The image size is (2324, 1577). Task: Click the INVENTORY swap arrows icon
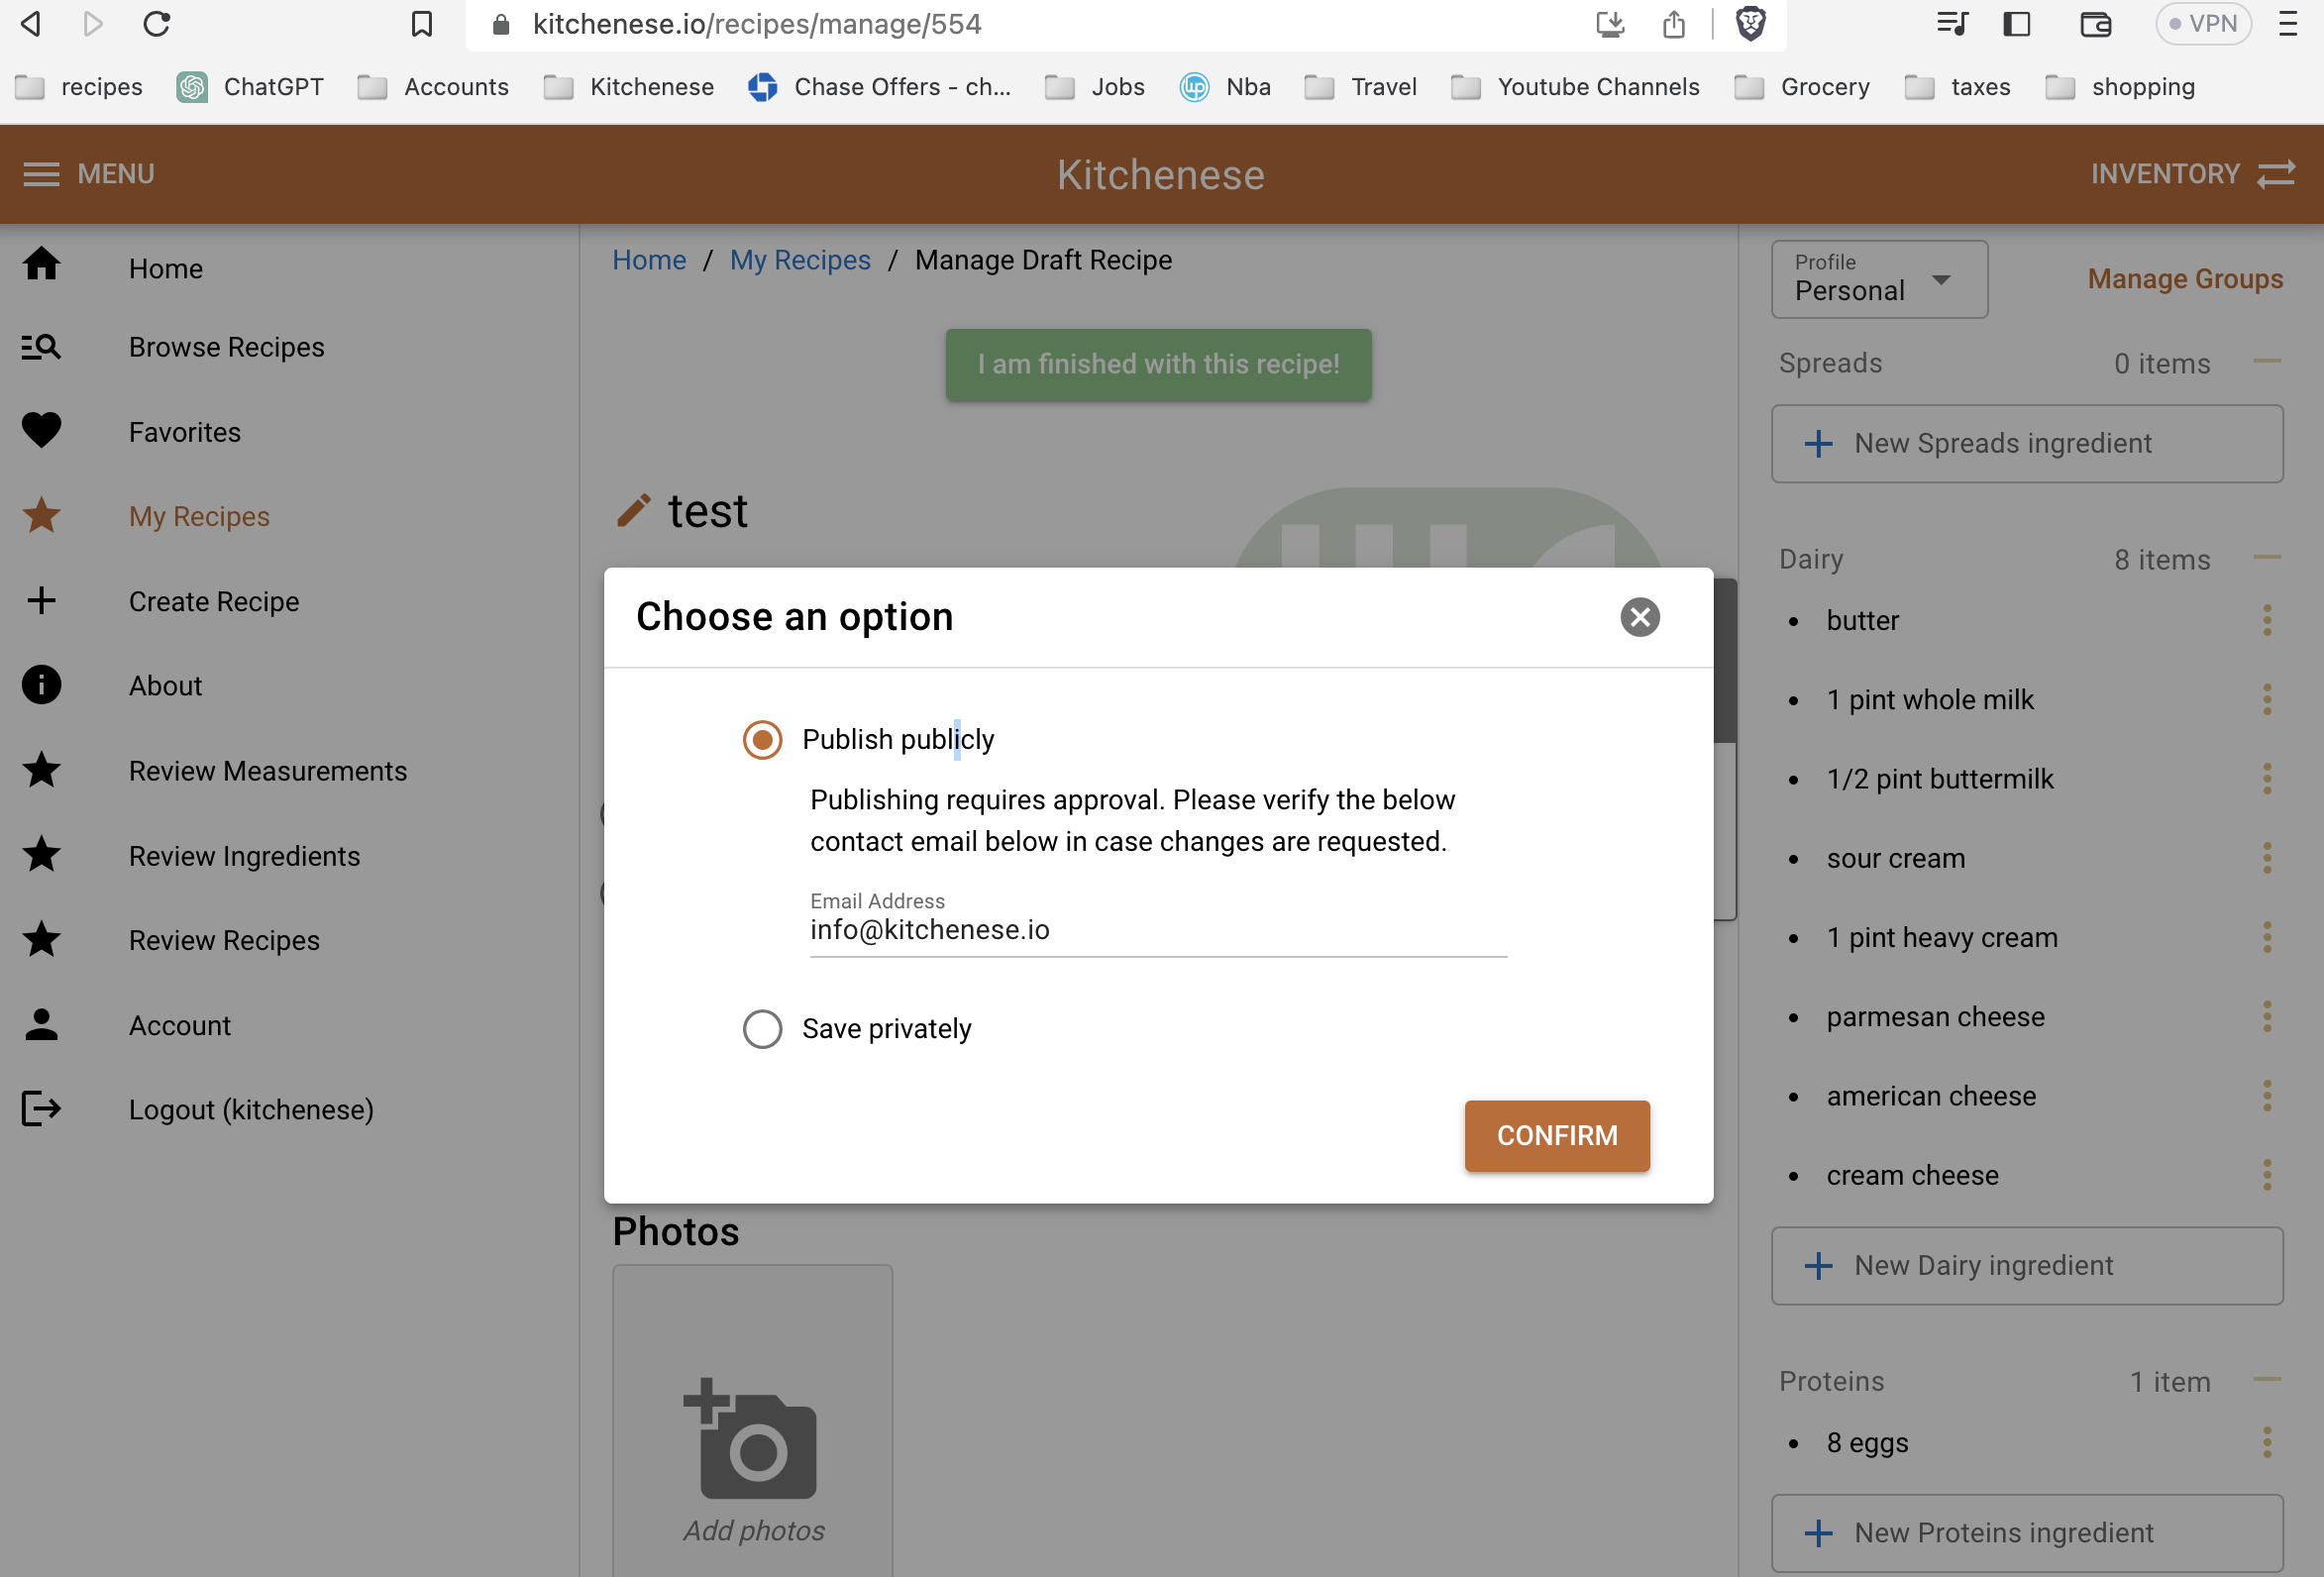coord(2275,174)
